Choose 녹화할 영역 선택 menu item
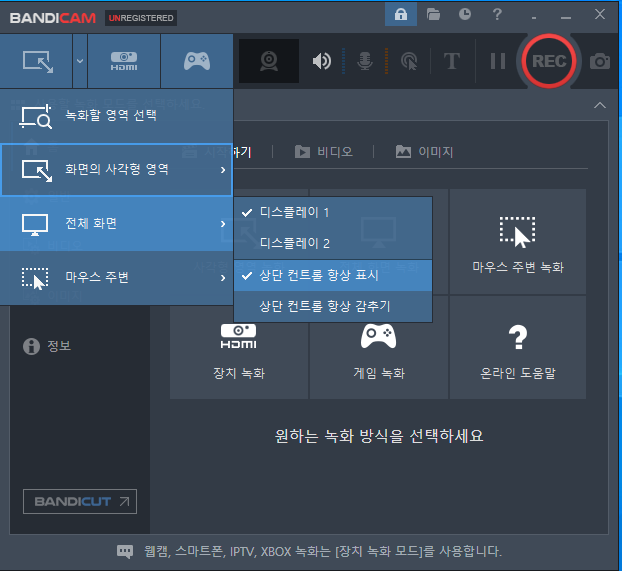 116,116
